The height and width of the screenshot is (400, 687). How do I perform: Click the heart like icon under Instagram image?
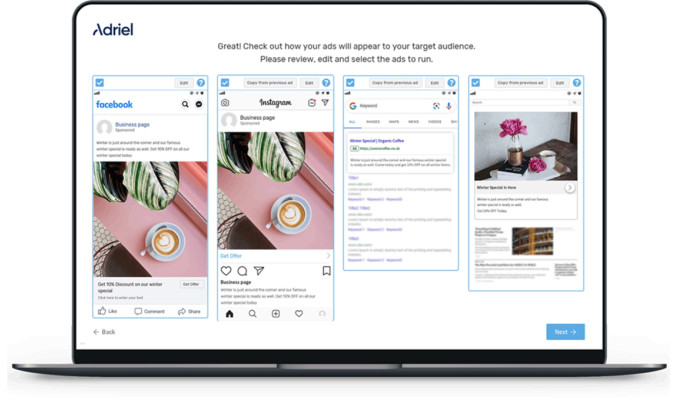226,271
